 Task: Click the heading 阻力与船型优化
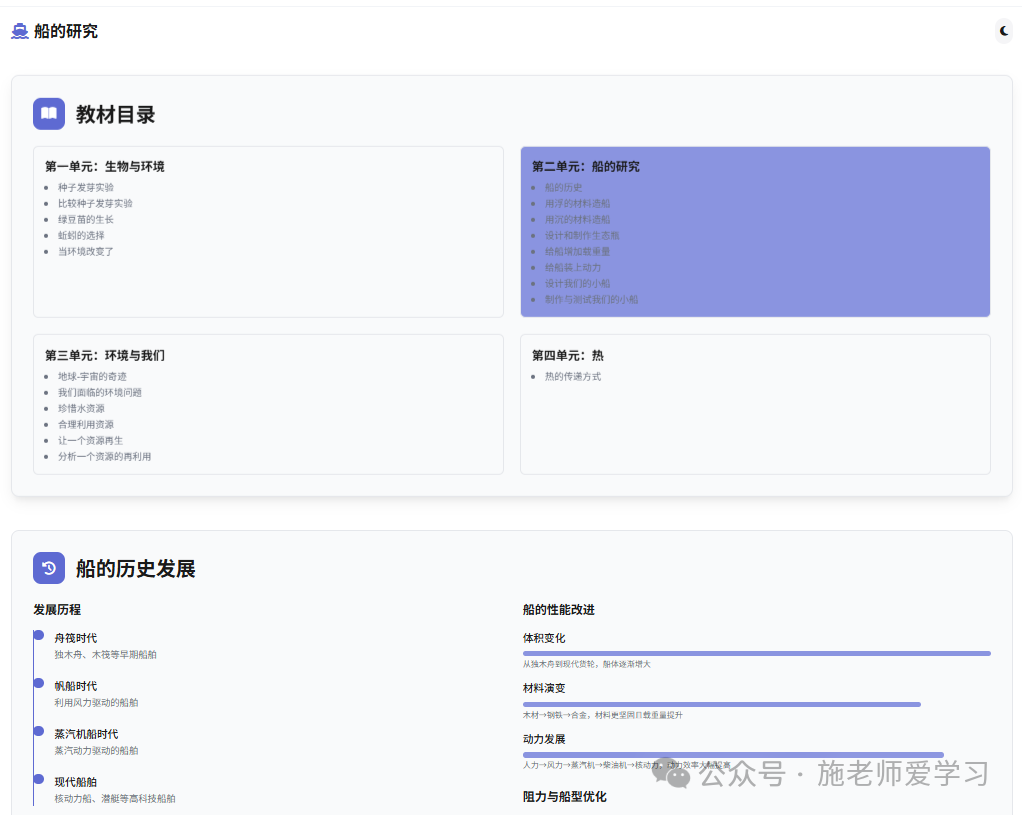564,797
